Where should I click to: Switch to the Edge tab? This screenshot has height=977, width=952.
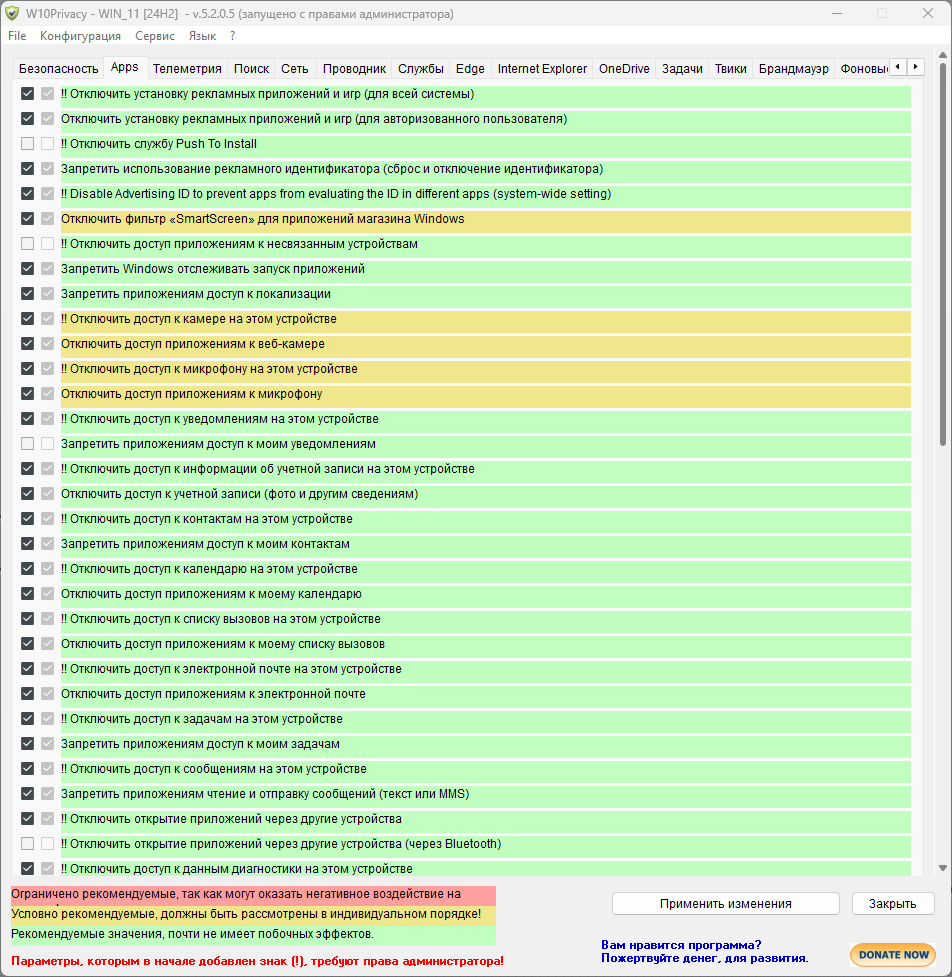(x=470, y=69)
